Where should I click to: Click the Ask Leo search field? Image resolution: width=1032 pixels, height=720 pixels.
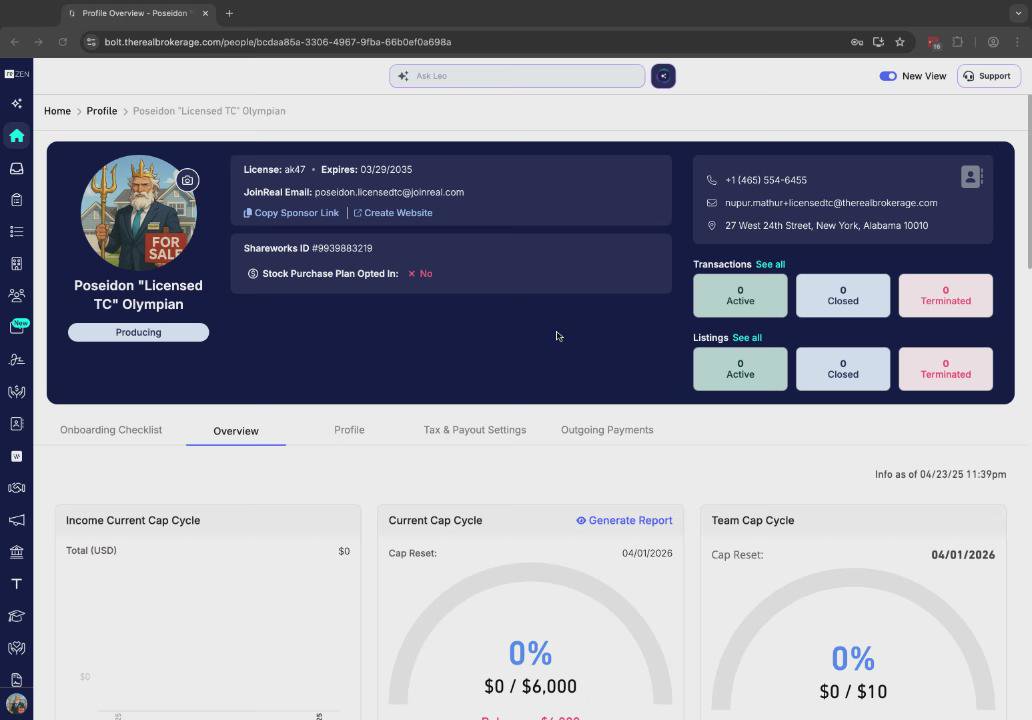pyautogui.click(x=517, y=76)
